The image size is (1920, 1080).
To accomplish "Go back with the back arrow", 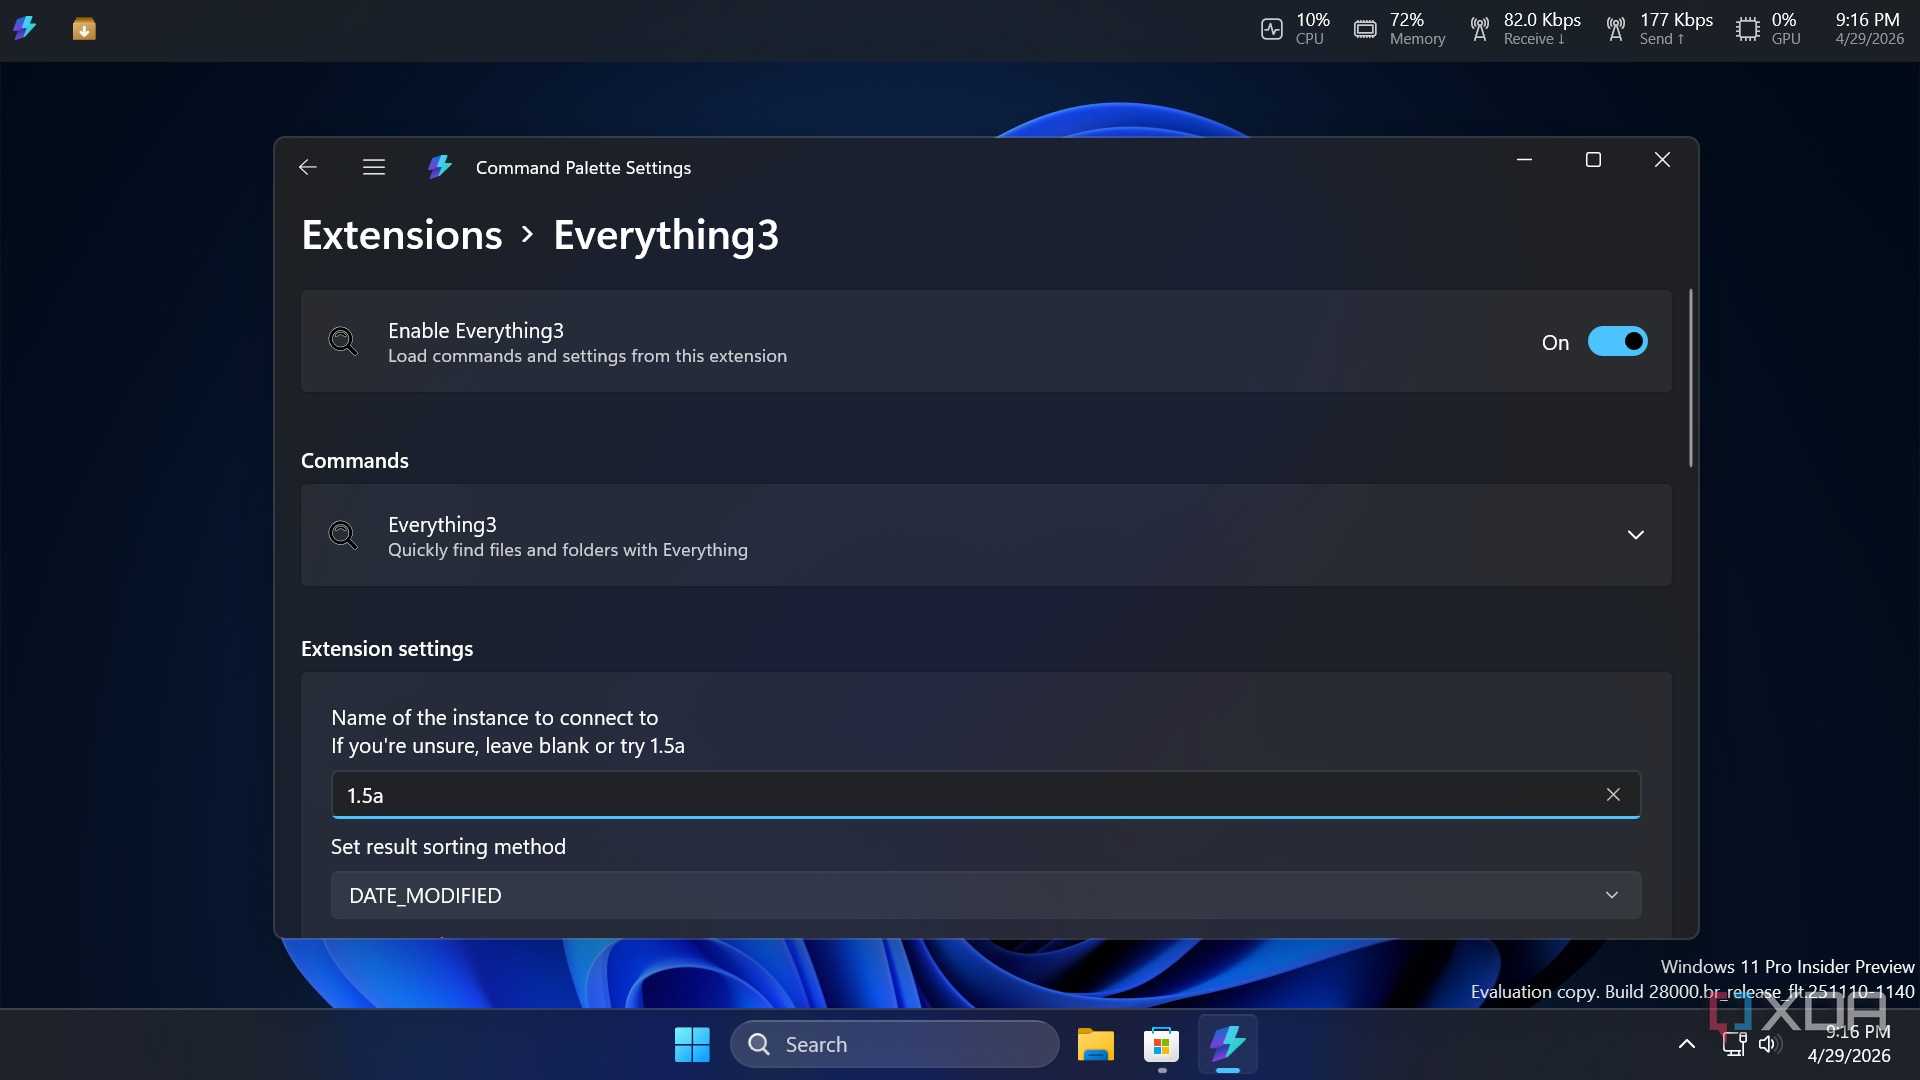I will click(307, 167).
